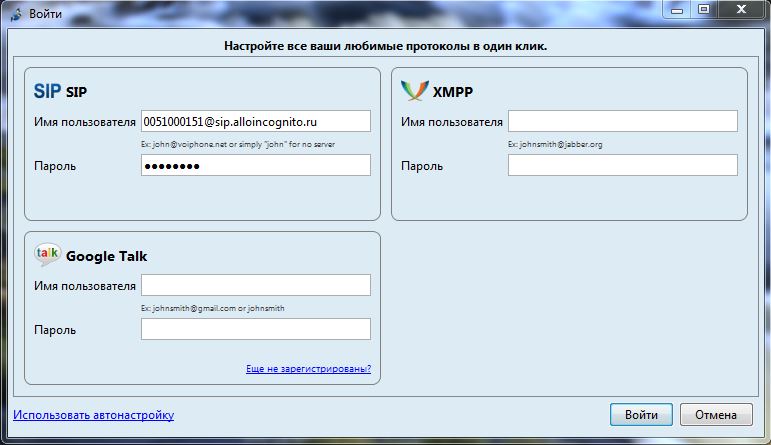
Task: Click the XMPP heading text
Action: 452,92
